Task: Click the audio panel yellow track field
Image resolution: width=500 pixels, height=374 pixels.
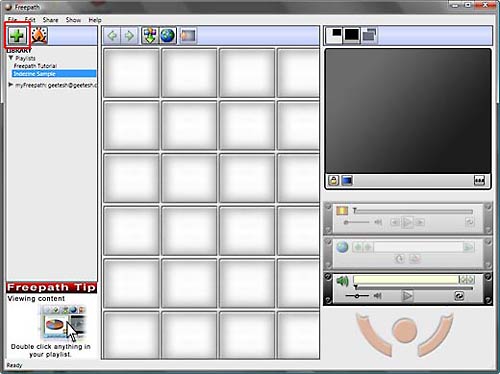Action: tap(406, 280)
